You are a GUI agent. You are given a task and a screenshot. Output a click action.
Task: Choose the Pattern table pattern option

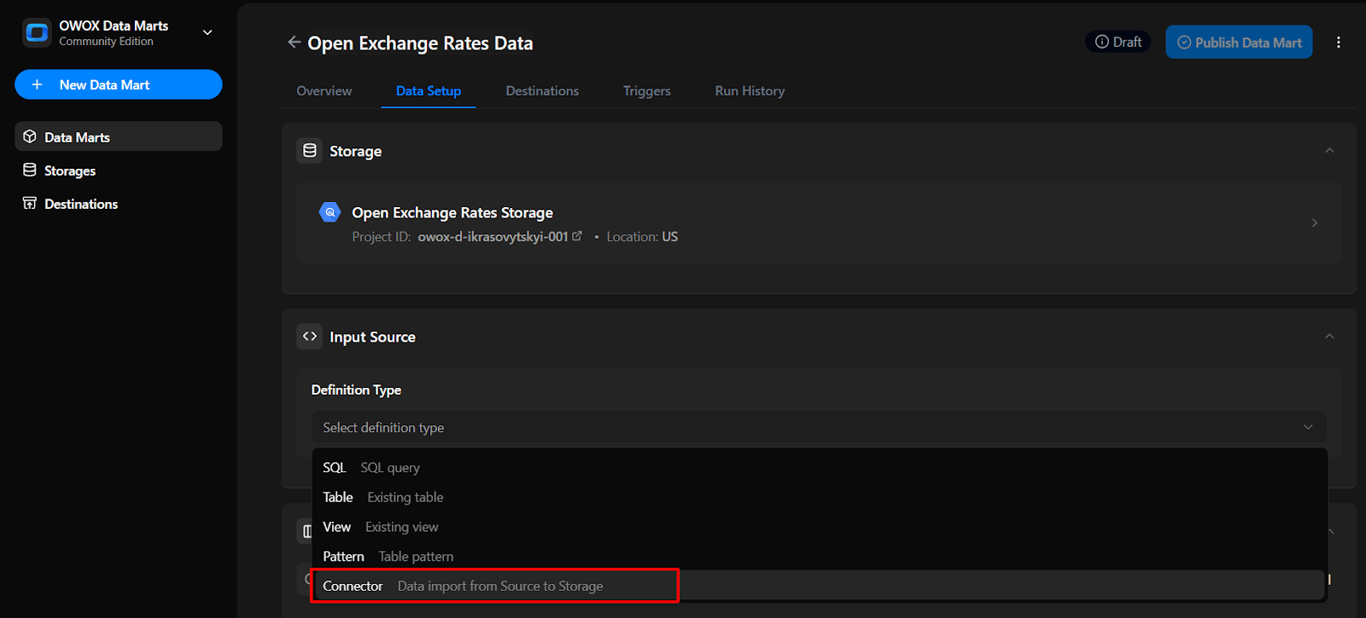click(819, 556)
